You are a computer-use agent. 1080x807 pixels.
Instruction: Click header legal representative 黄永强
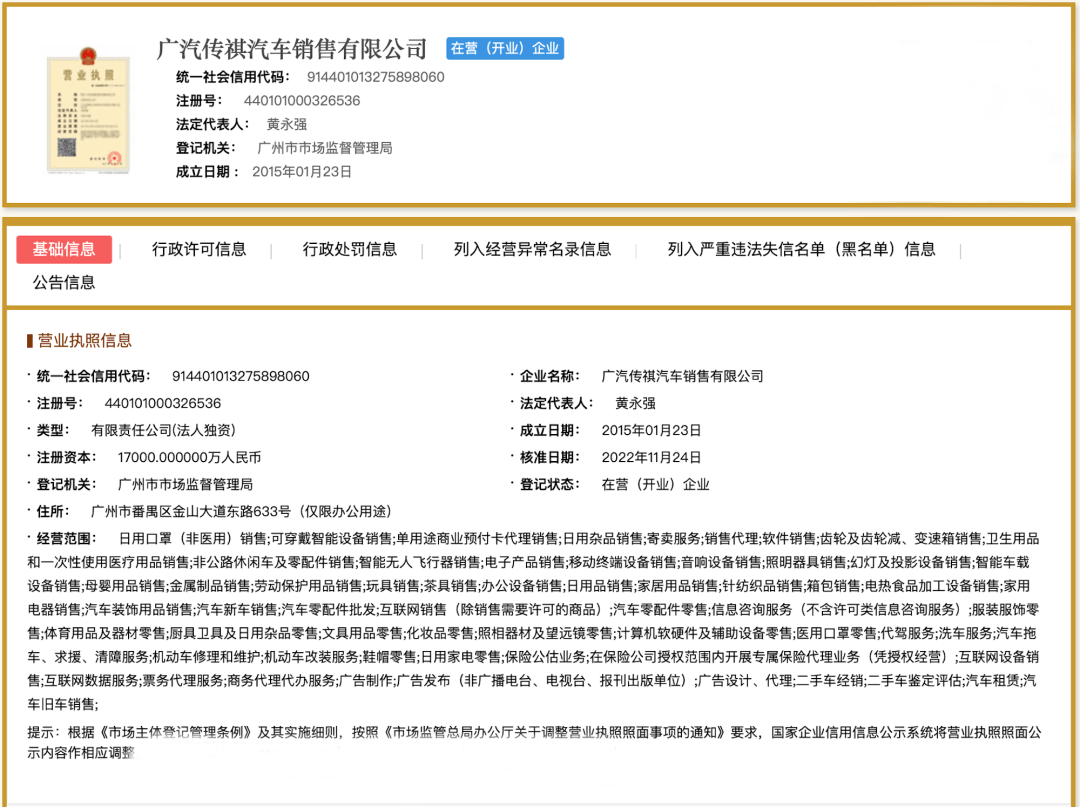(x=287, y=124)
